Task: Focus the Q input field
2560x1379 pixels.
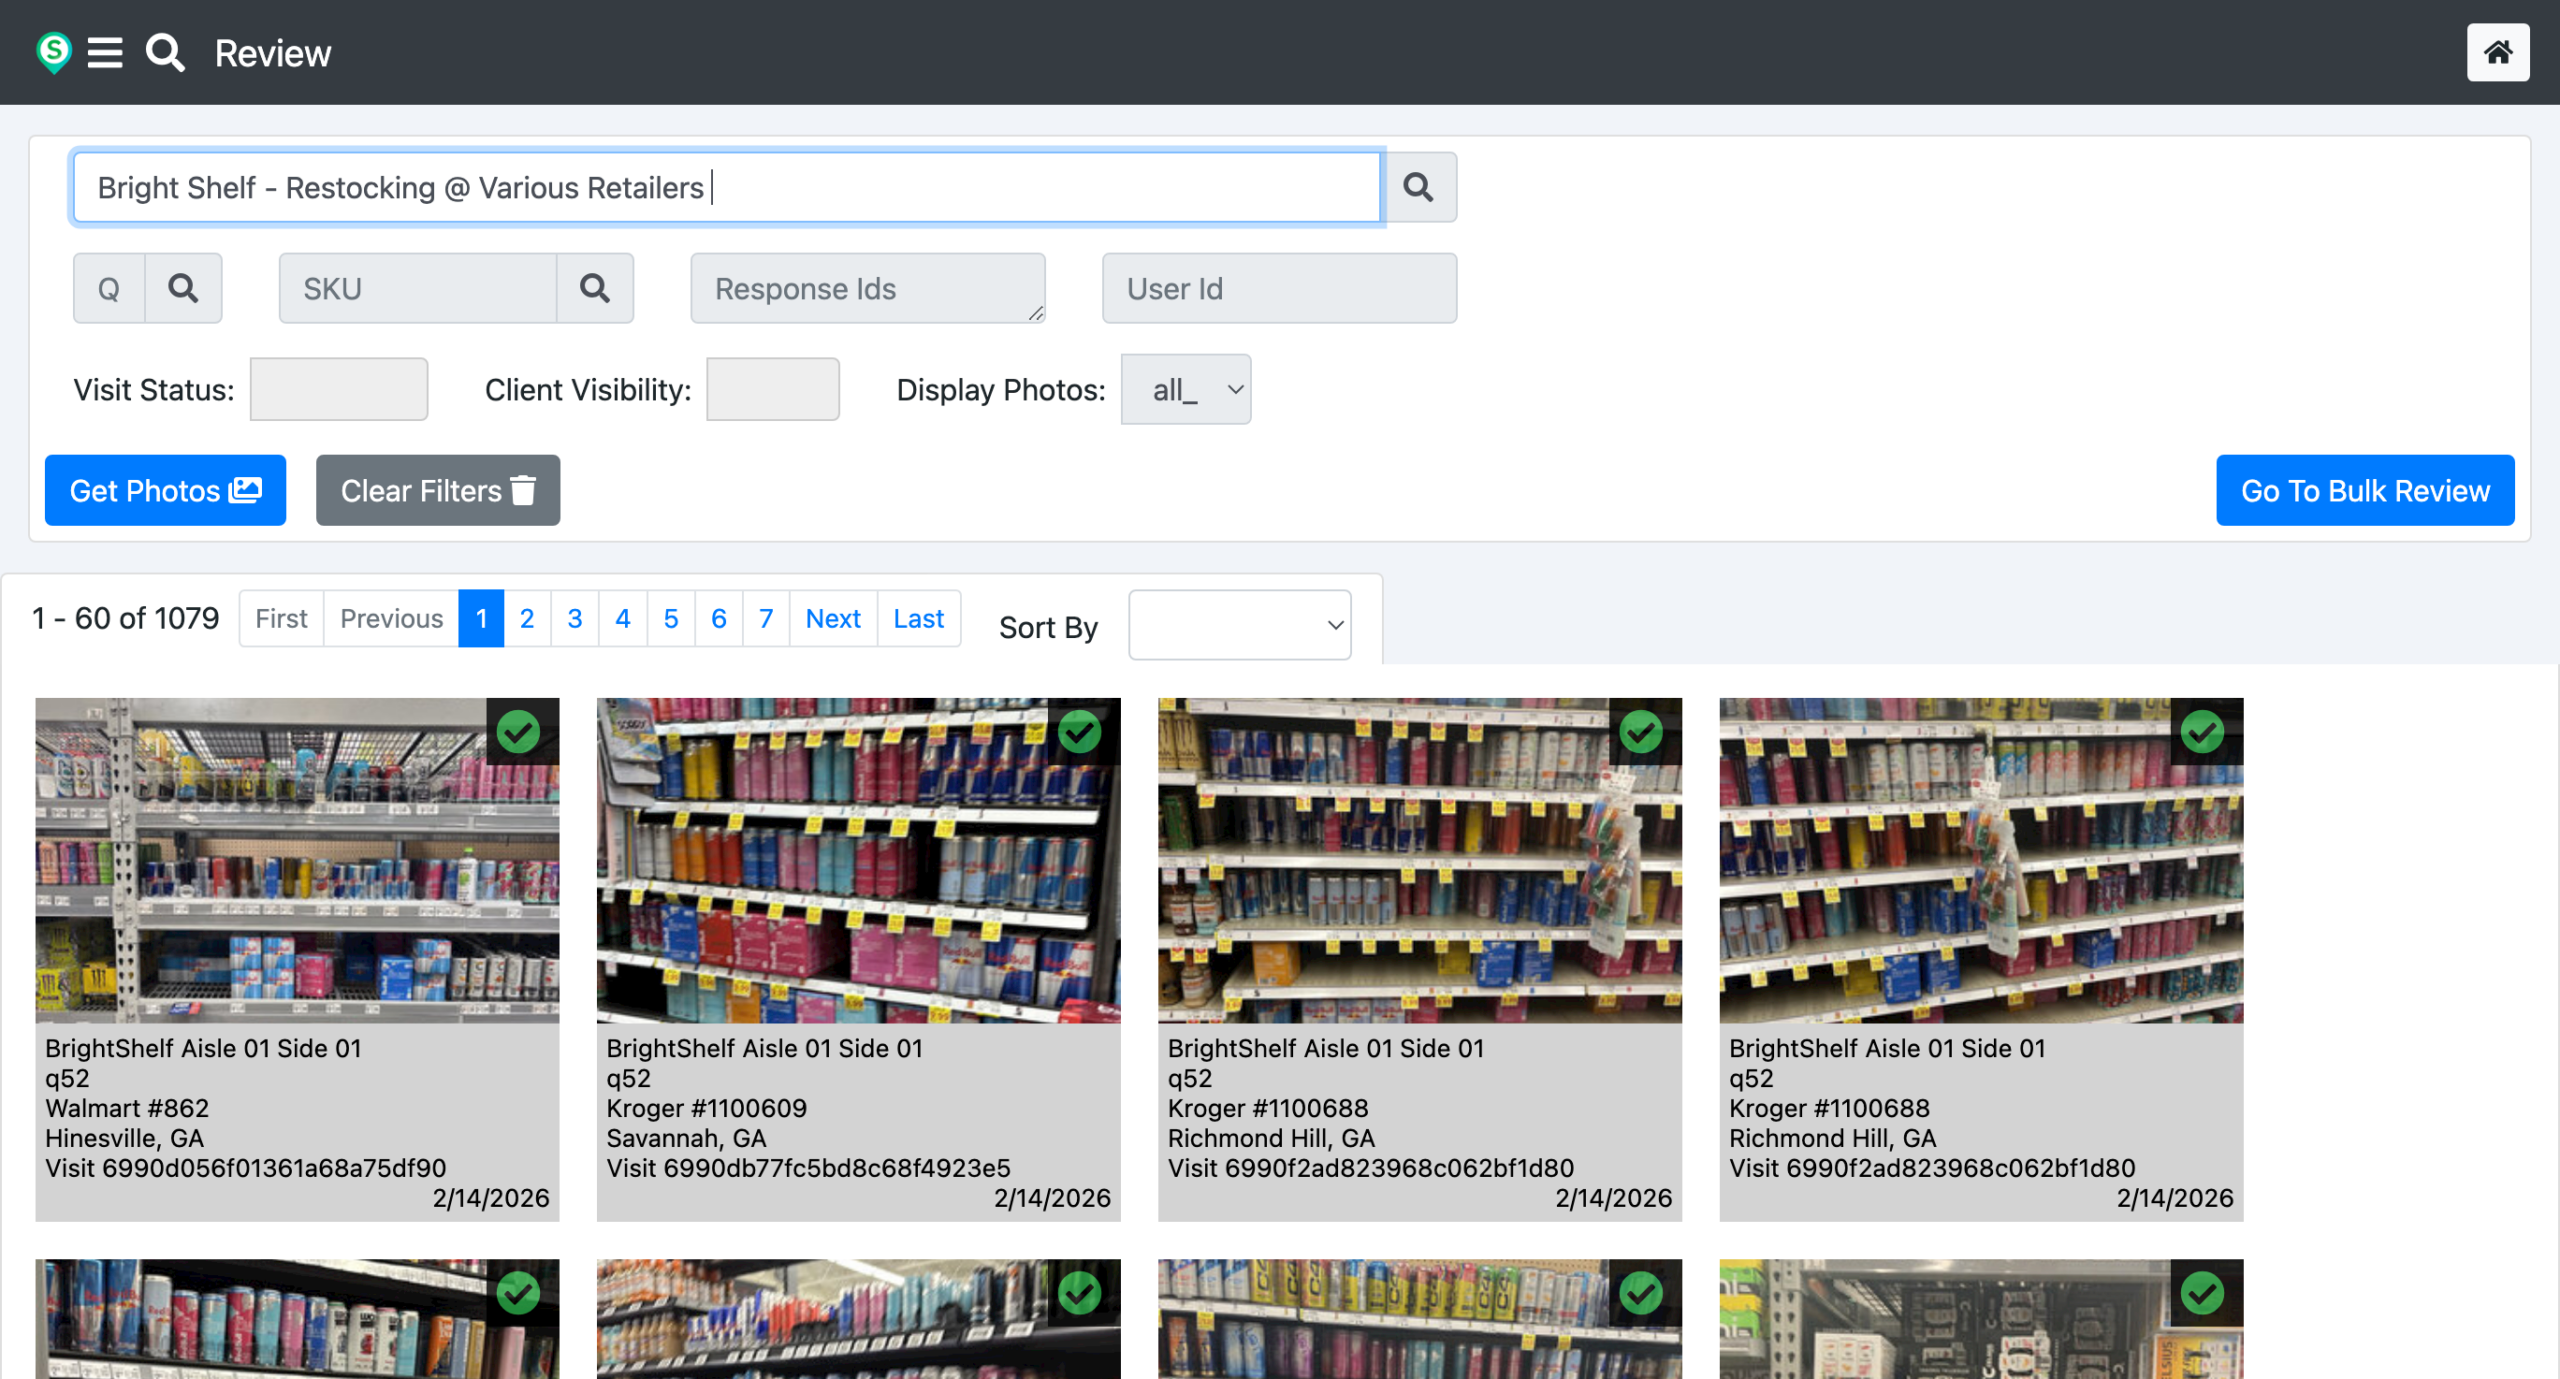Action: (109, 288)
